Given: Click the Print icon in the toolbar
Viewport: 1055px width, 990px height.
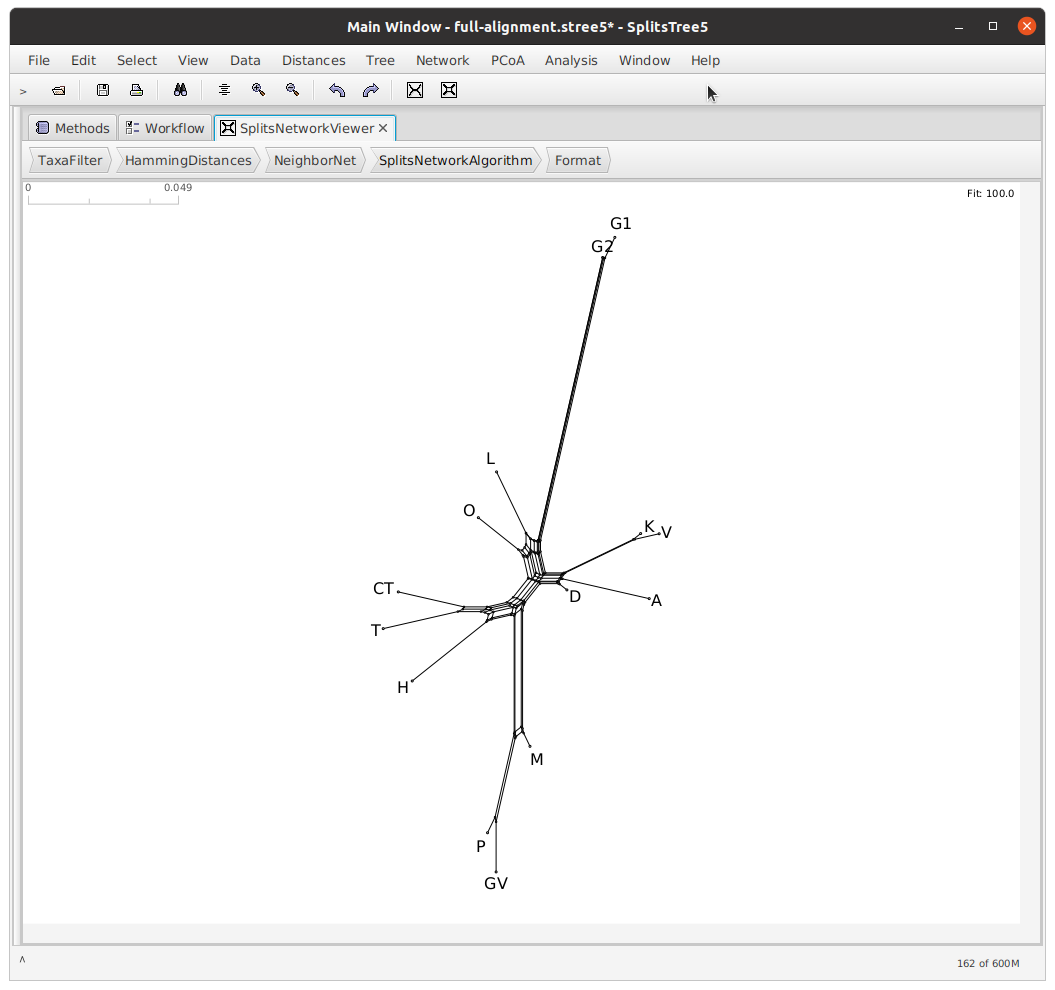Looking at the screenshot, I should [136, 90].
